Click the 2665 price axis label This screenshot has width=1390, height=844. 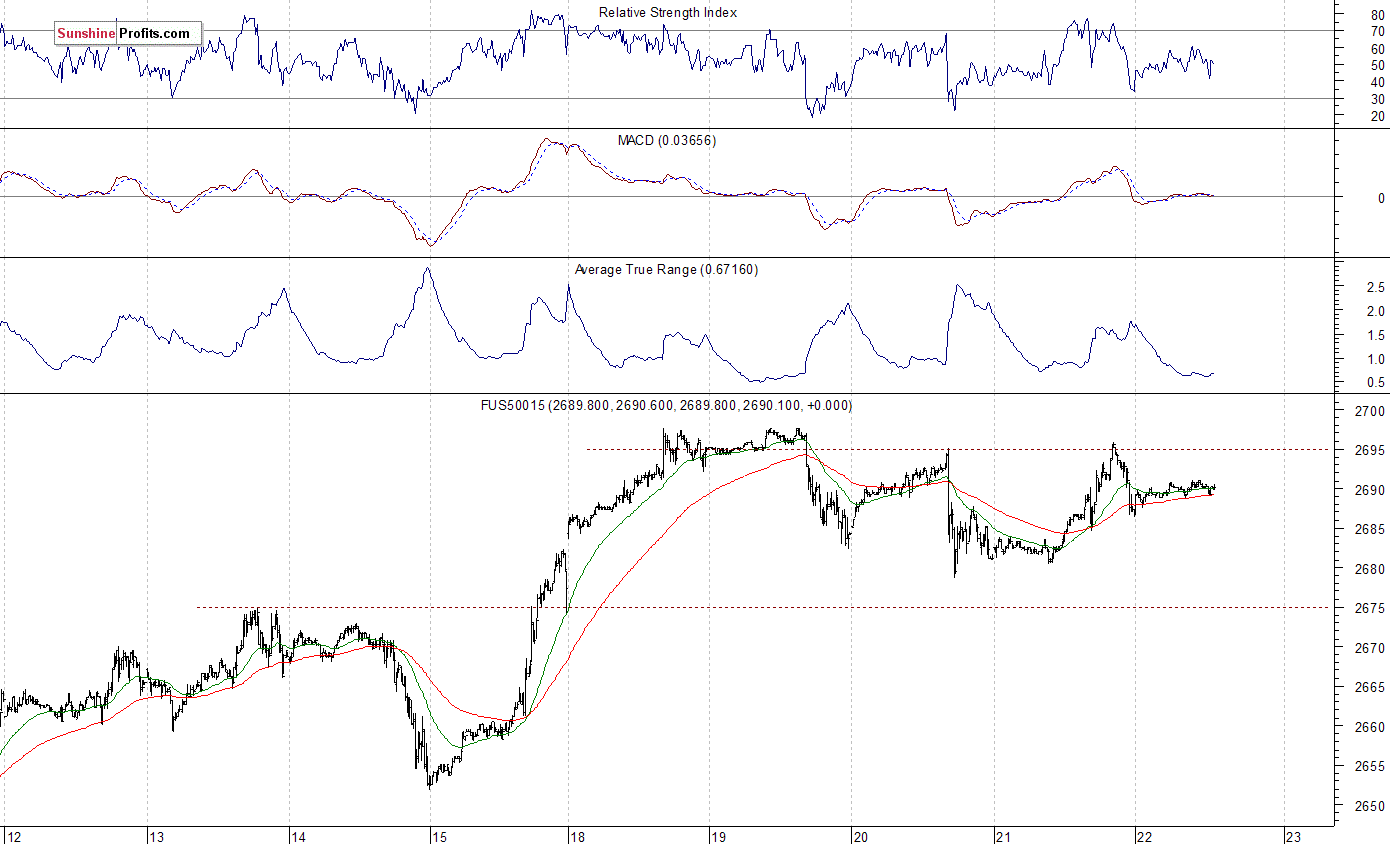tap(1372, 687)
